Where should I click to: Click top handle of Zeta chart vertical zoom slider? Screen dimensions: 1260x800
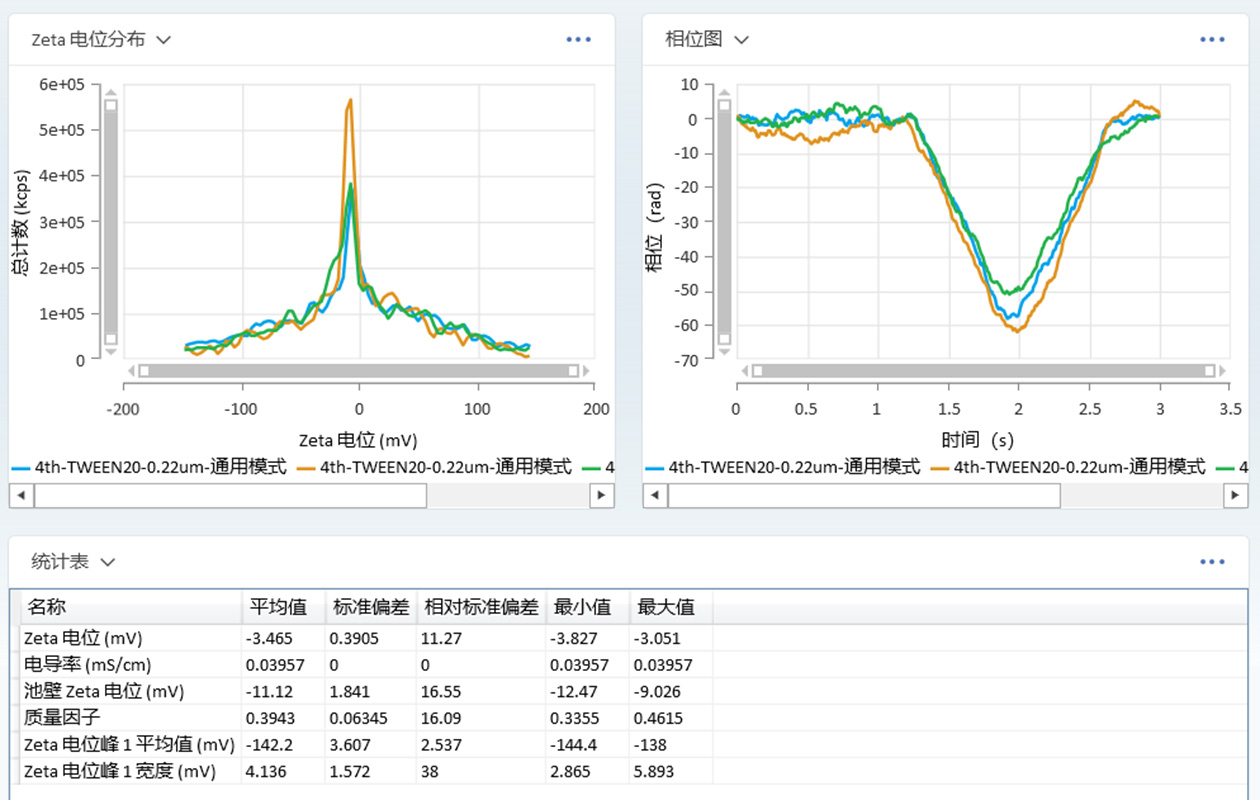click(111, 105)
